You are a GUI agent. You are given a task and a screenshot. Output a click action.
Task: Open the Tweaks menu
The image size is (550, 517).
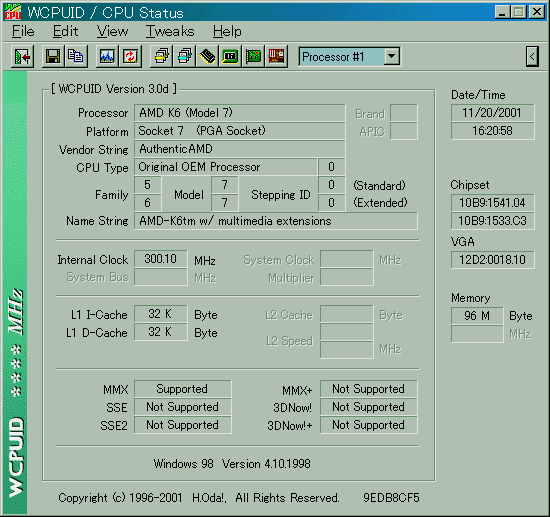coord(170,32)
